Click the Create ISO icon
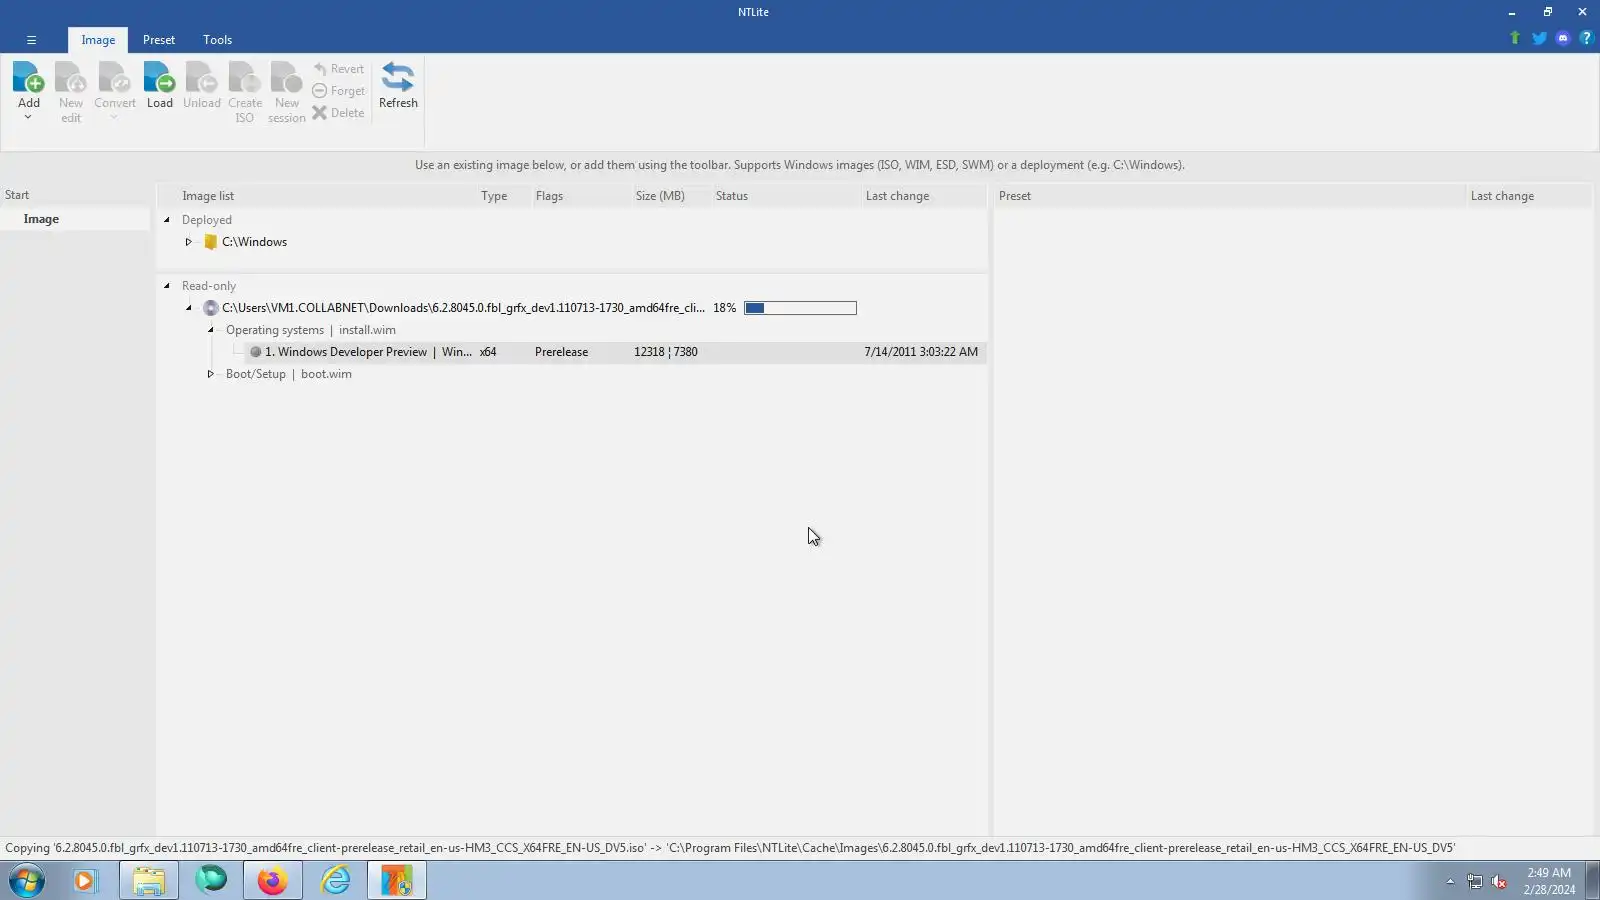The image size is (1600, 900). [244, 78]
